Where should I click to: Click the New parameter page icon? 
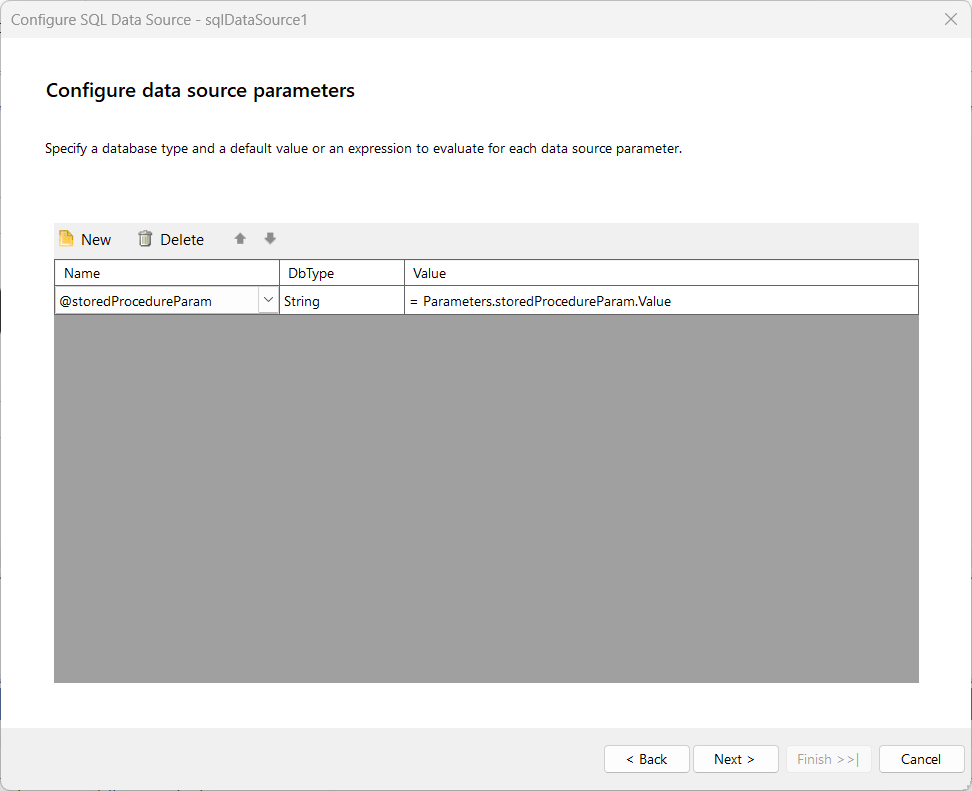click(66, 239)
